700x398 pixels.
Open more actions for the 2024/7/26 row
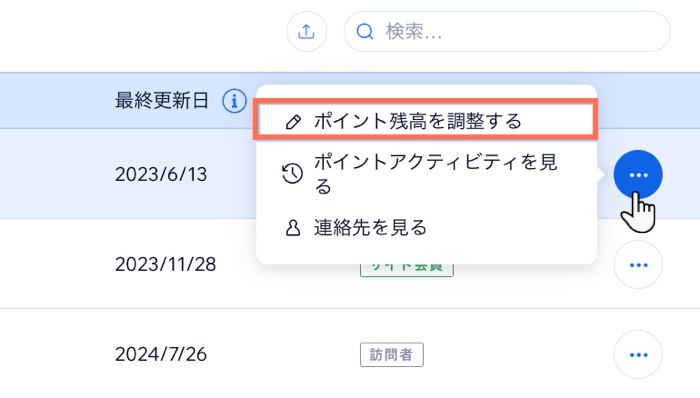(x=638, y=355)
